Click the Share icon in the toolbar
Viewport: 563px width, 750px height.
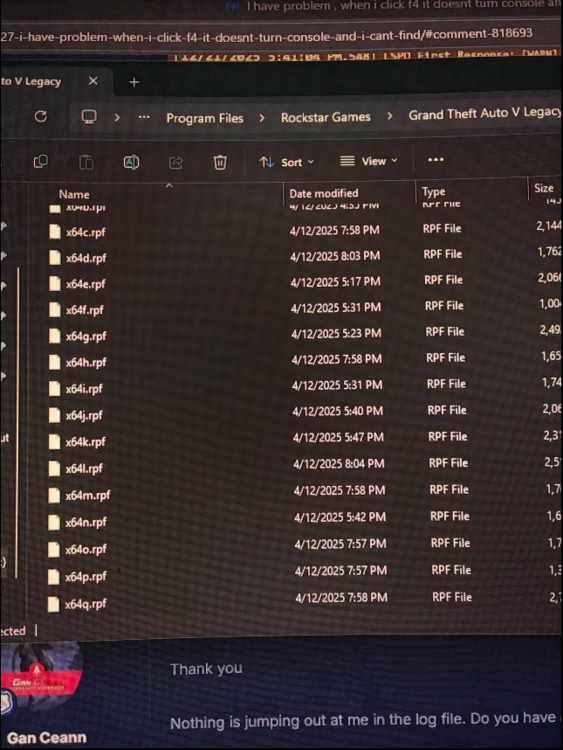pyautogui.click(x=176, y=163)
